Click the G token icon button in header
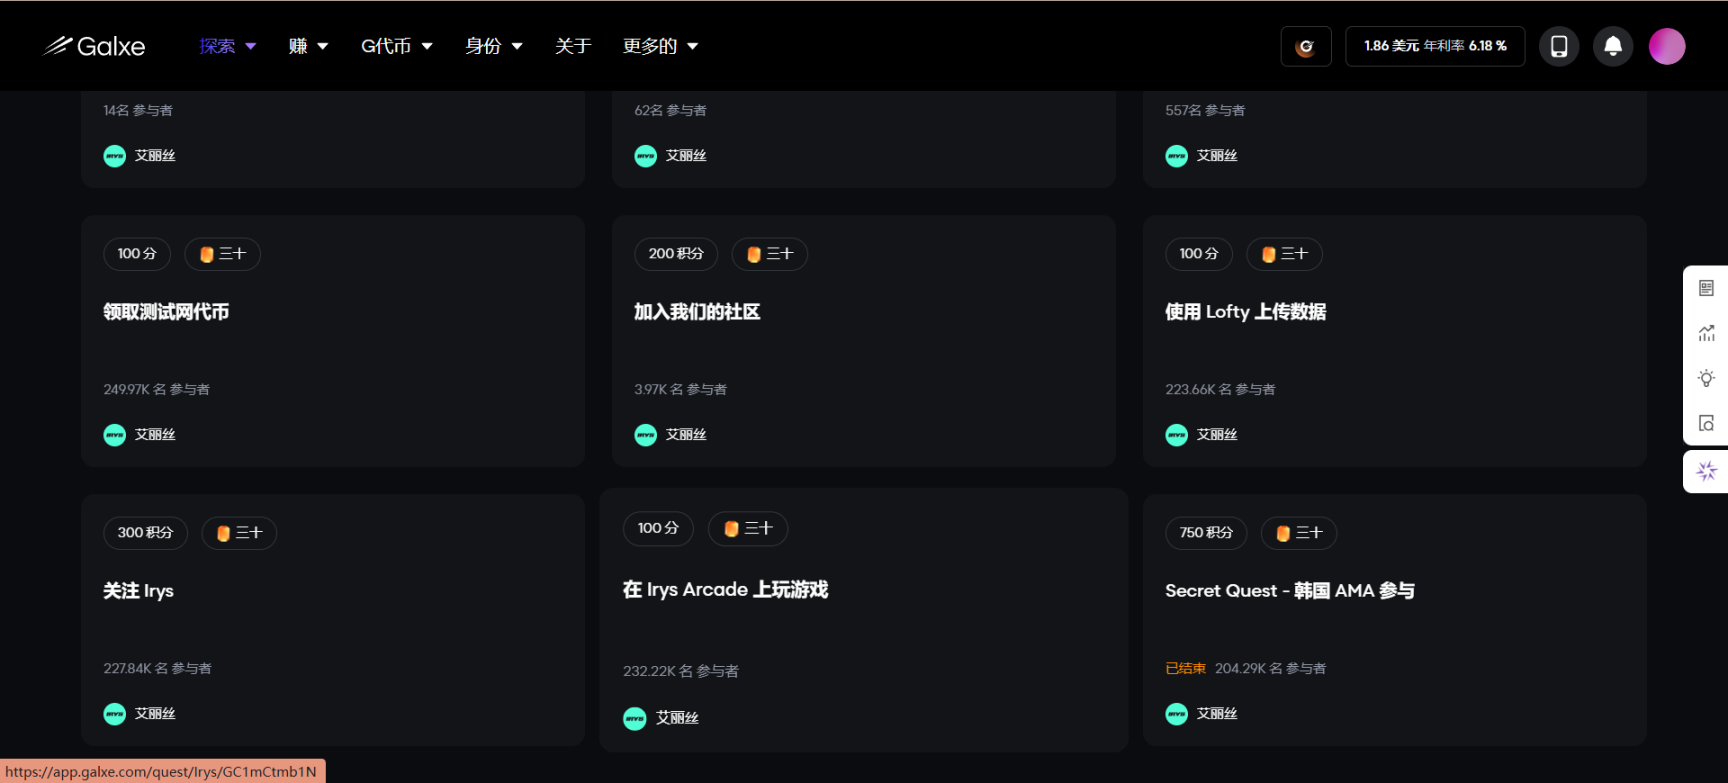Viewport: 1728px width, 783px height. [x=1306, y=46]
